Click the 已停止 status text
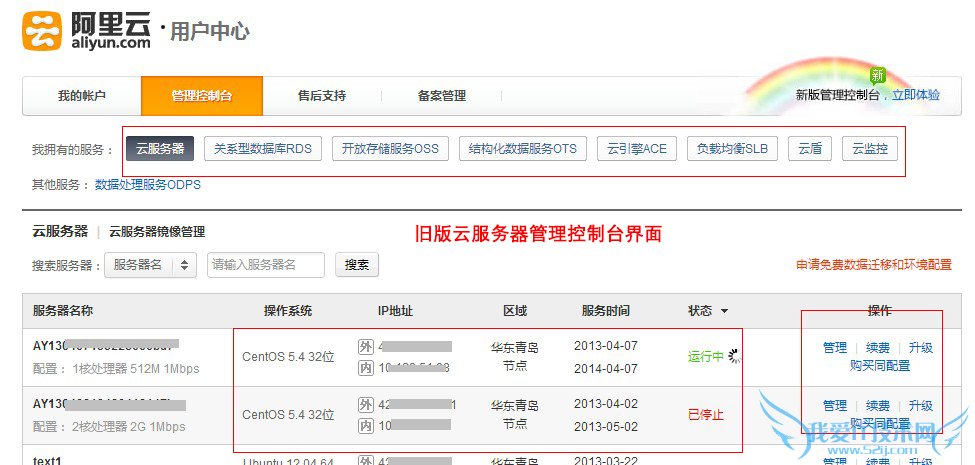This screenshot has width=975, height=465. (x=706, y=415)
